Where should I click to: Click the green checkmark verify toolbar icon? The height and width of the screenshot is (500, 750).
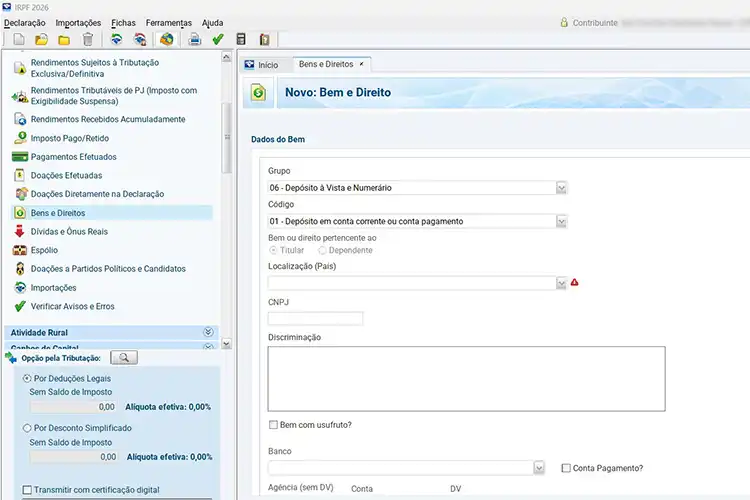(218, 39)
